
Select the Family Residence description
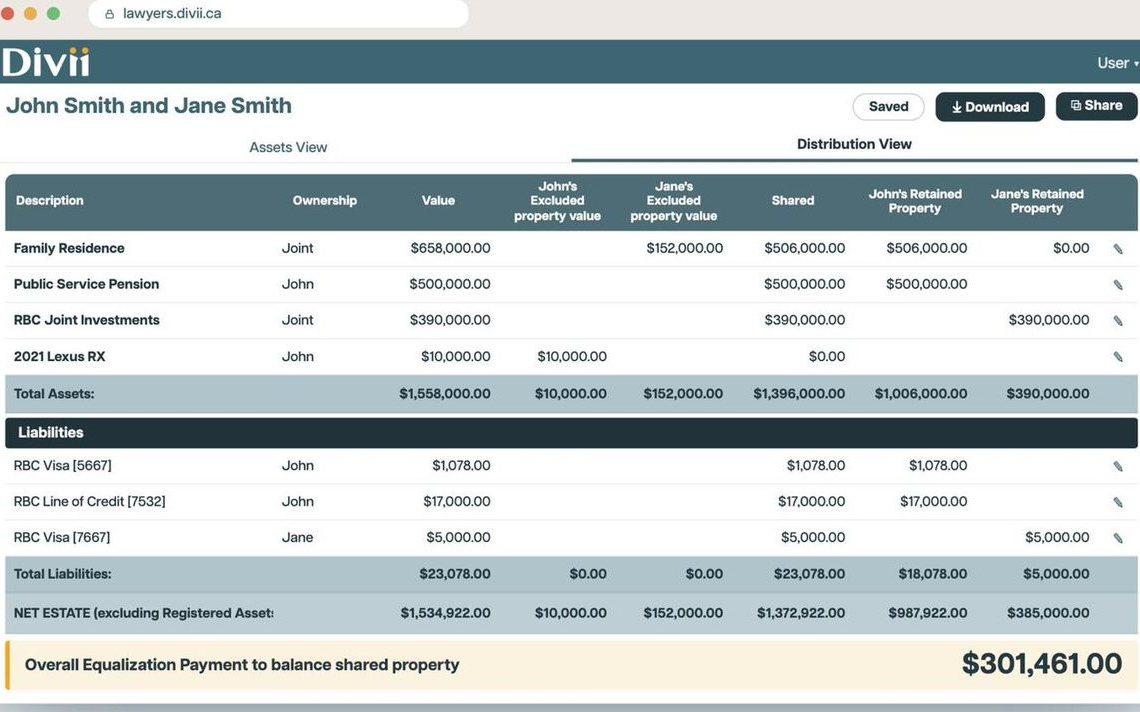tap(69, 248)
